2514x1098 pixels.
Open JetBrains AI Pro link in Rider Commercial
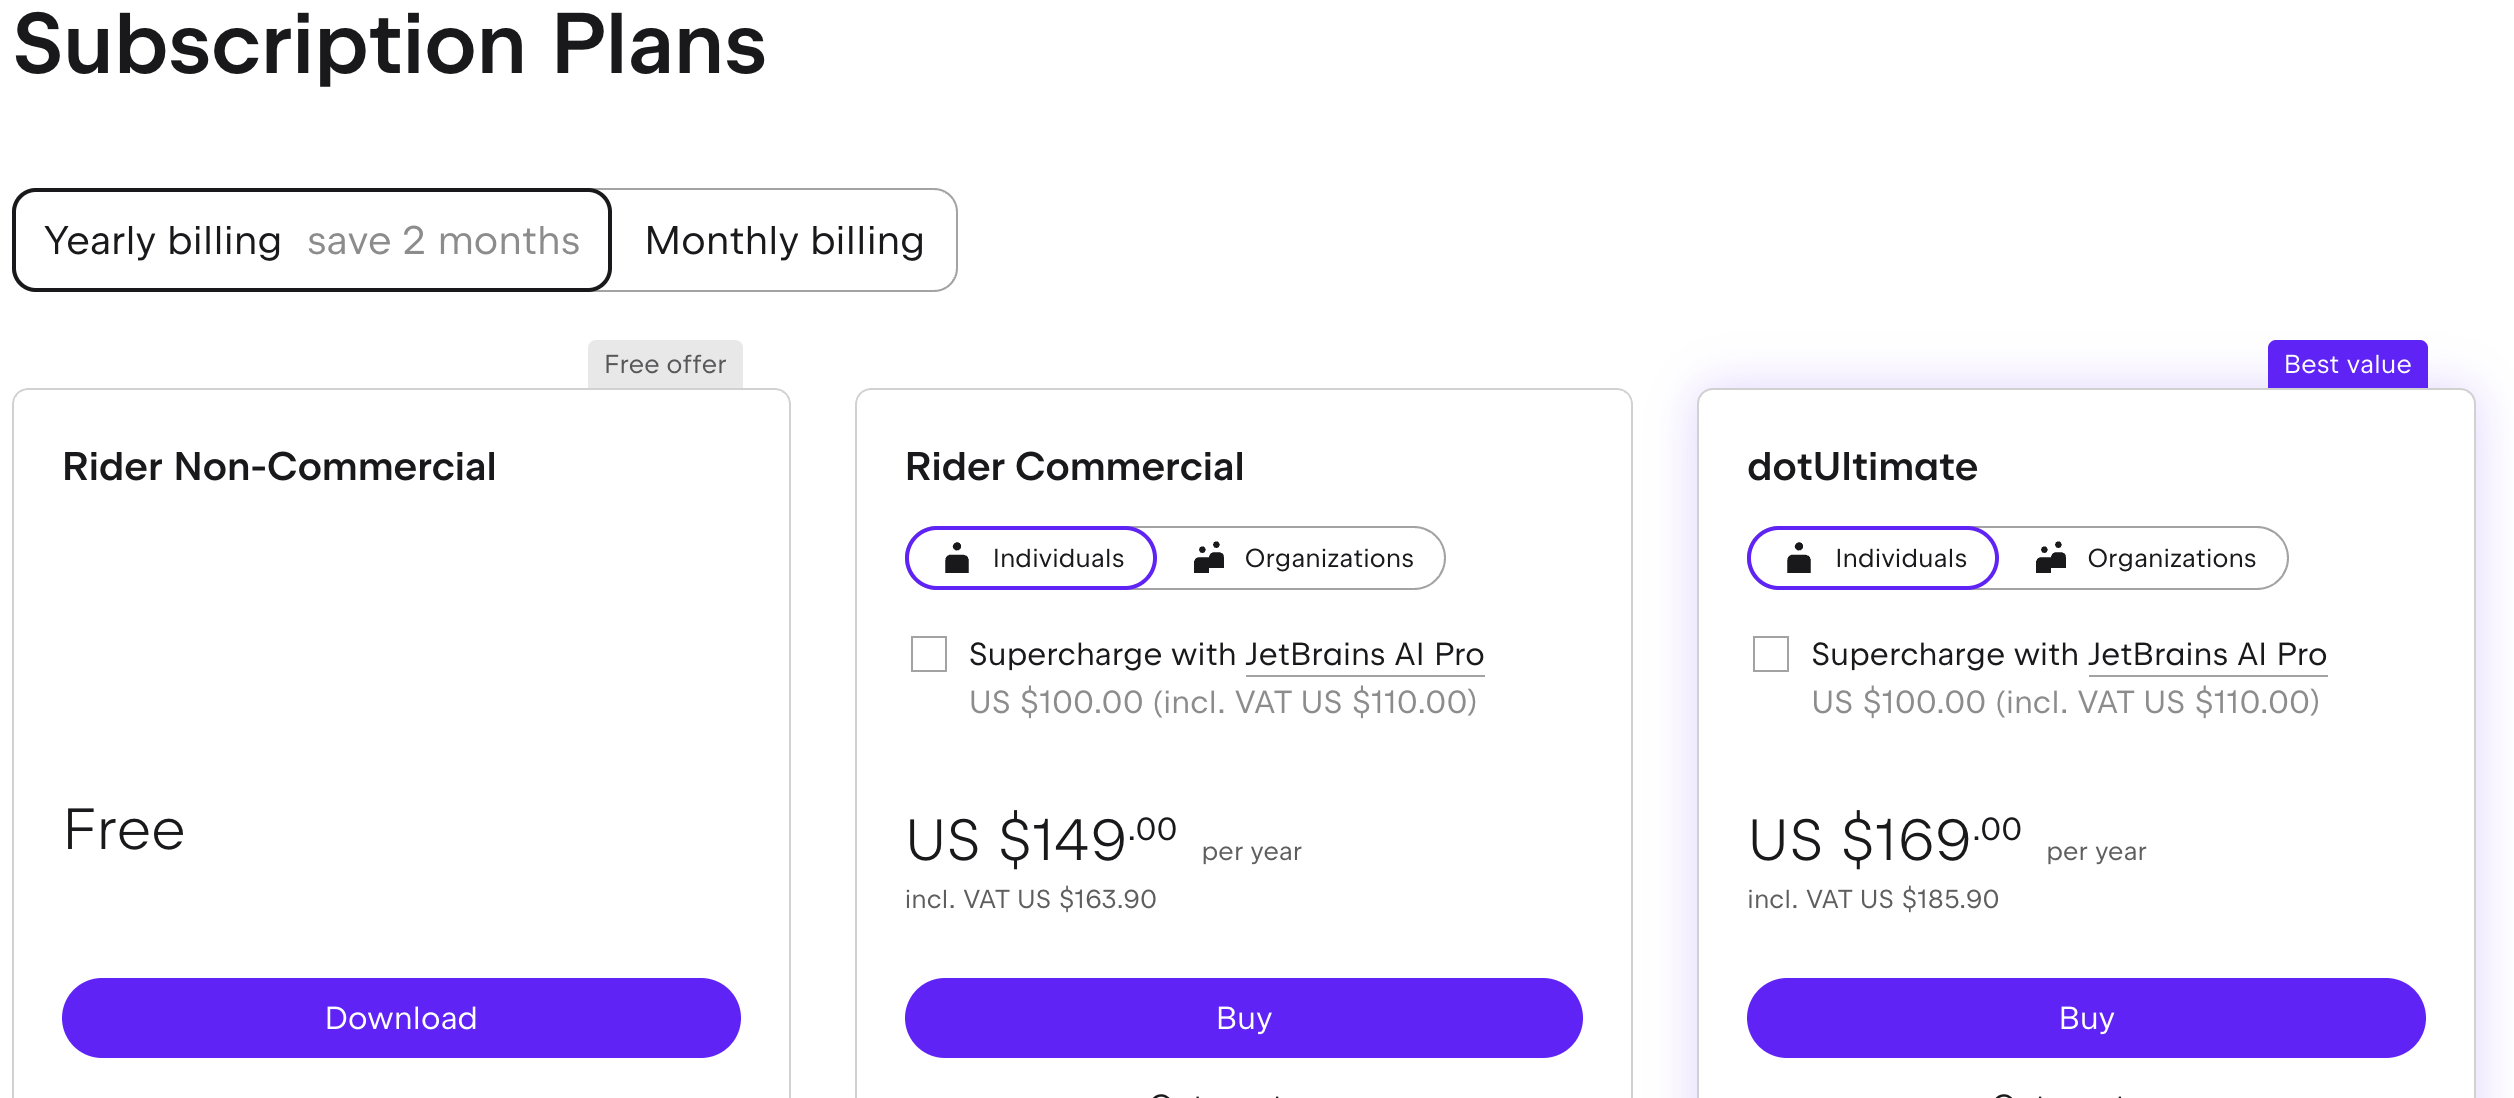click(1365, 655)
